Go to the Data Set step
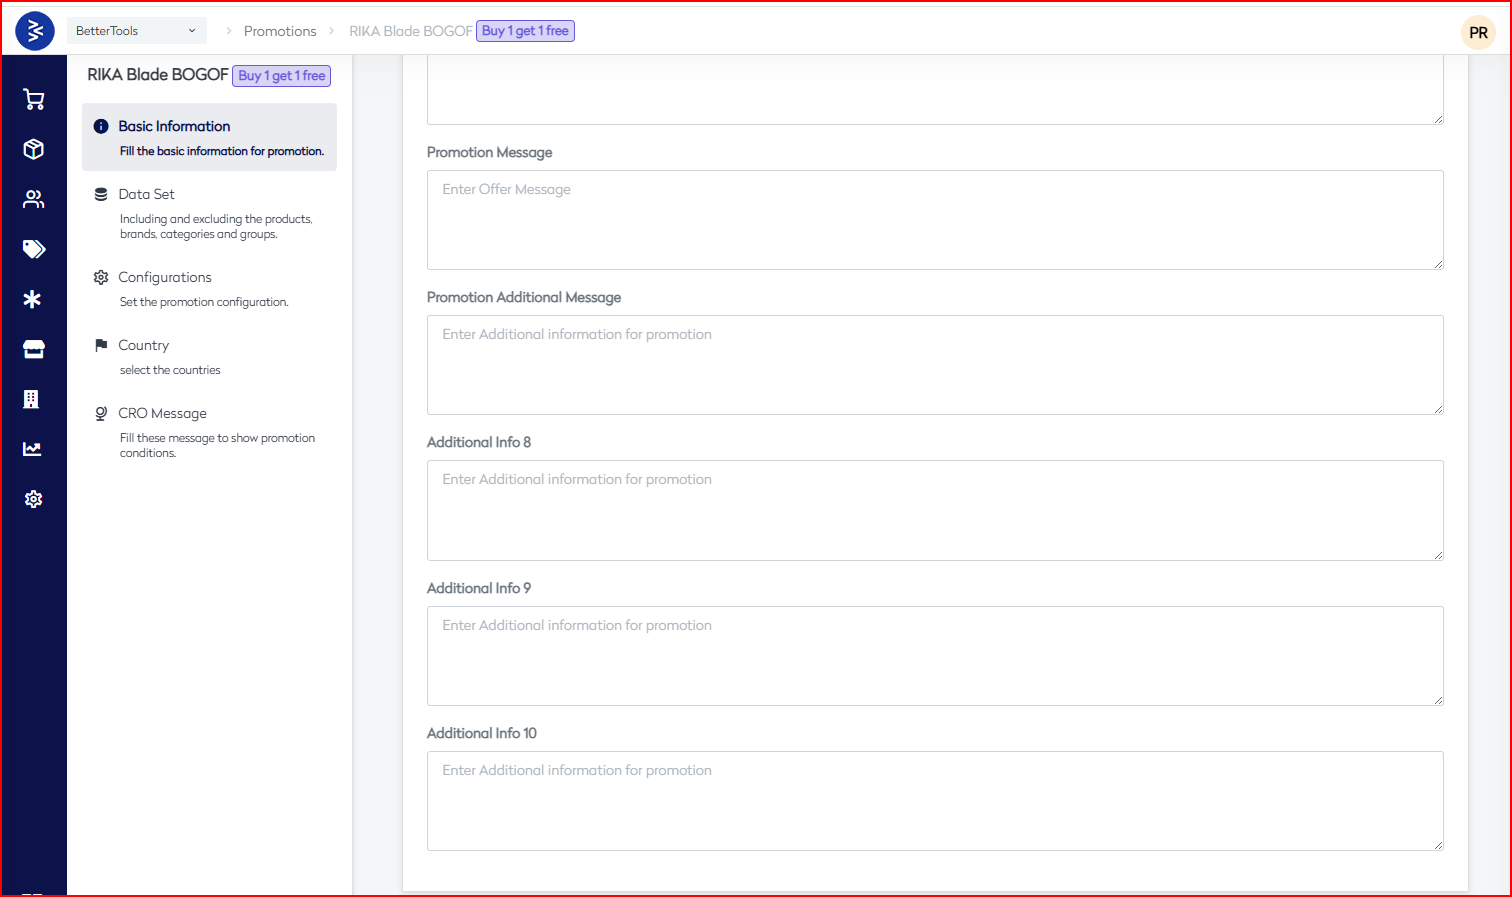Viewport: 1512px width, 897px height. point(146,194)
